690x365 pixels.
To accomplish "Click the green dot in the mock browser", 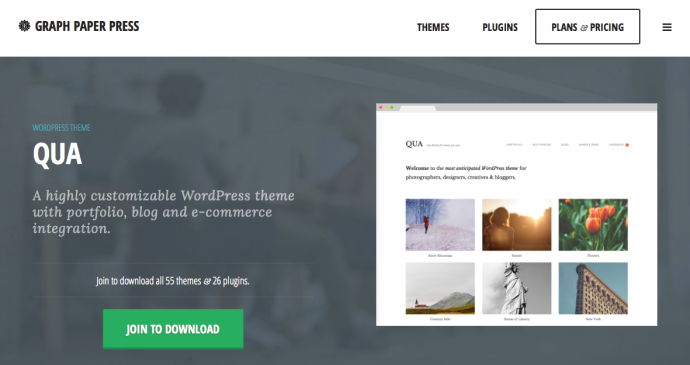I will pos(392,107).
